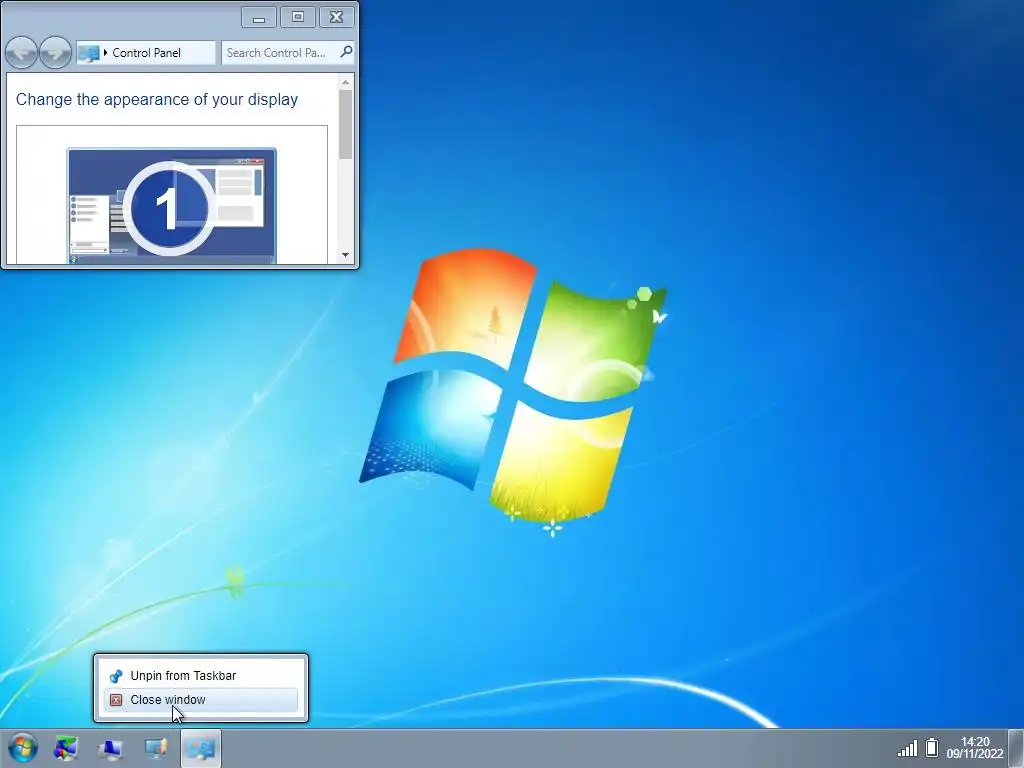The image size is (1024, 768).
Task: Click the Show desktop strip
Action: [1016, 748]
